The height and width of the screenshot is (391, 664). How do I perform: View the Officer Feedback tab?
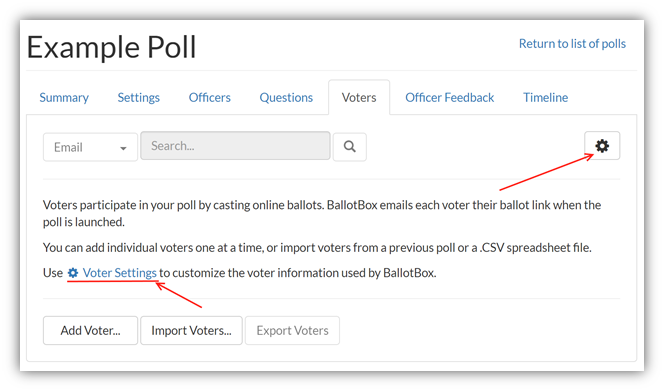(x=450, y=97)
